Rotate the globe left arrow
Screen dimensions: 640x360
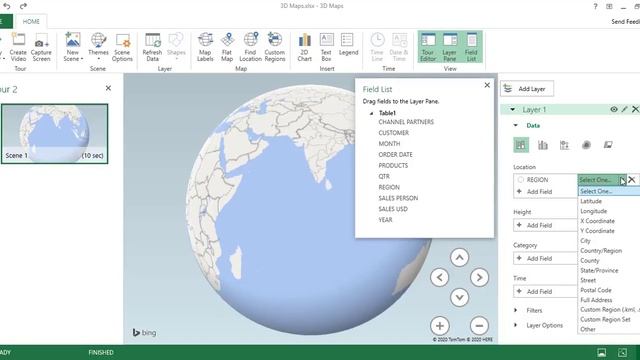439,278
